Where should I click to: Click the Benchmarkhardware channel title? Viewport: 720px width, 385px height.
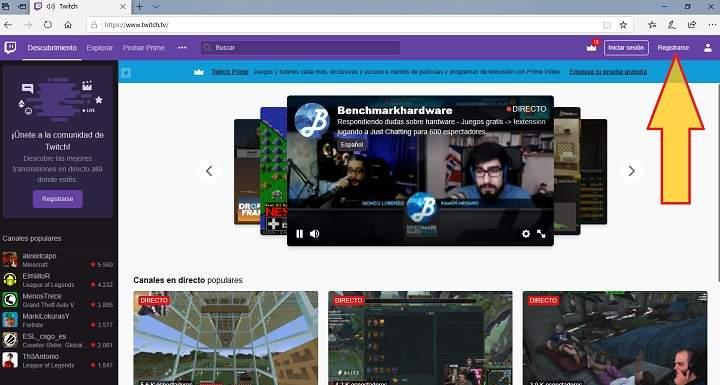[x=394, y=110]
